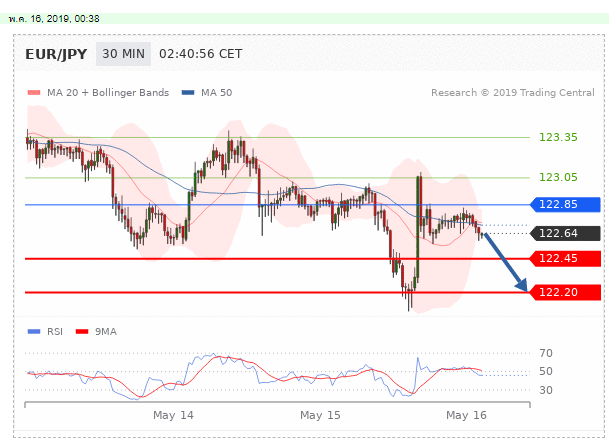This screenshot has width=609, height=445.
Task: Click the RSI legend label
Action: coord(55,332)
